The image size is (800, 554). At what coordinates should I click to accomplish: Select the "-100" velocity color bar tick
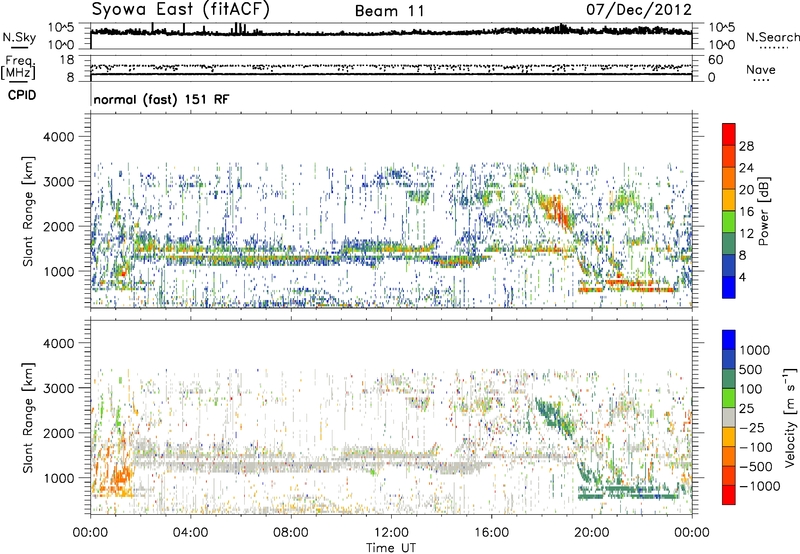click(756, 447)
